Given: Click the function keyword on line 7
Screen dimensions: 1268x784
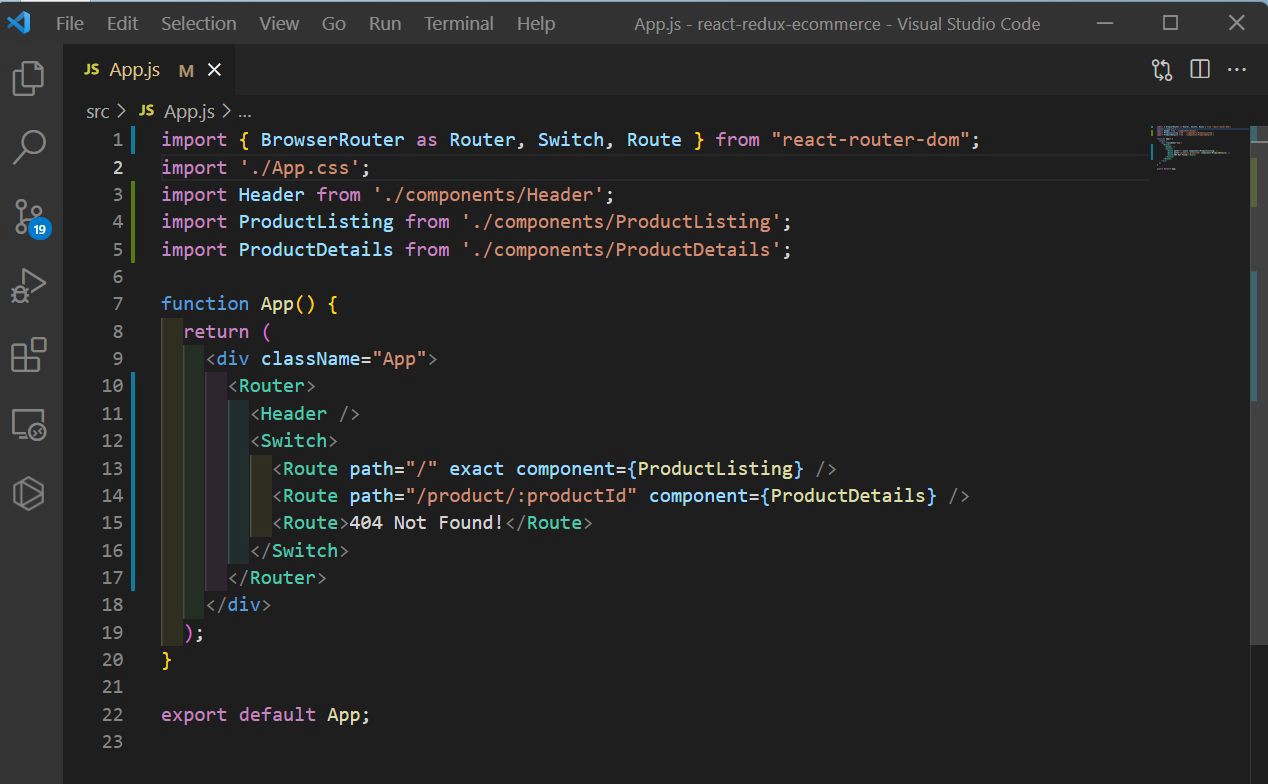Looking at the screenshot, I should point(205,304).
